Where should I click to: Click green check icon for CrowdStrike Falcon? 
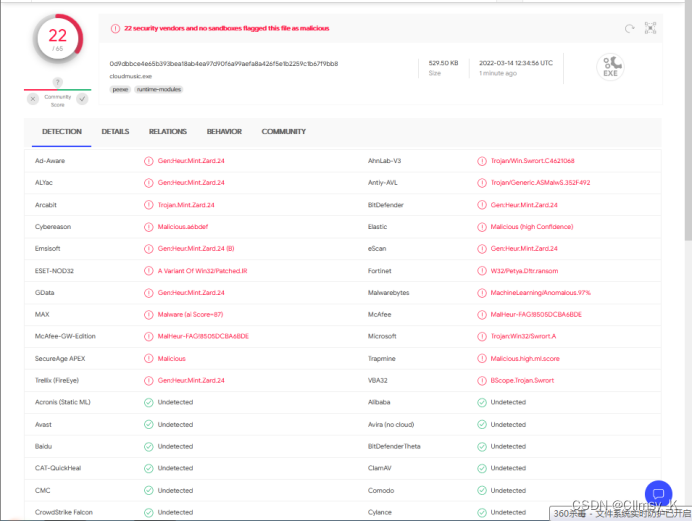click(148, 513)
